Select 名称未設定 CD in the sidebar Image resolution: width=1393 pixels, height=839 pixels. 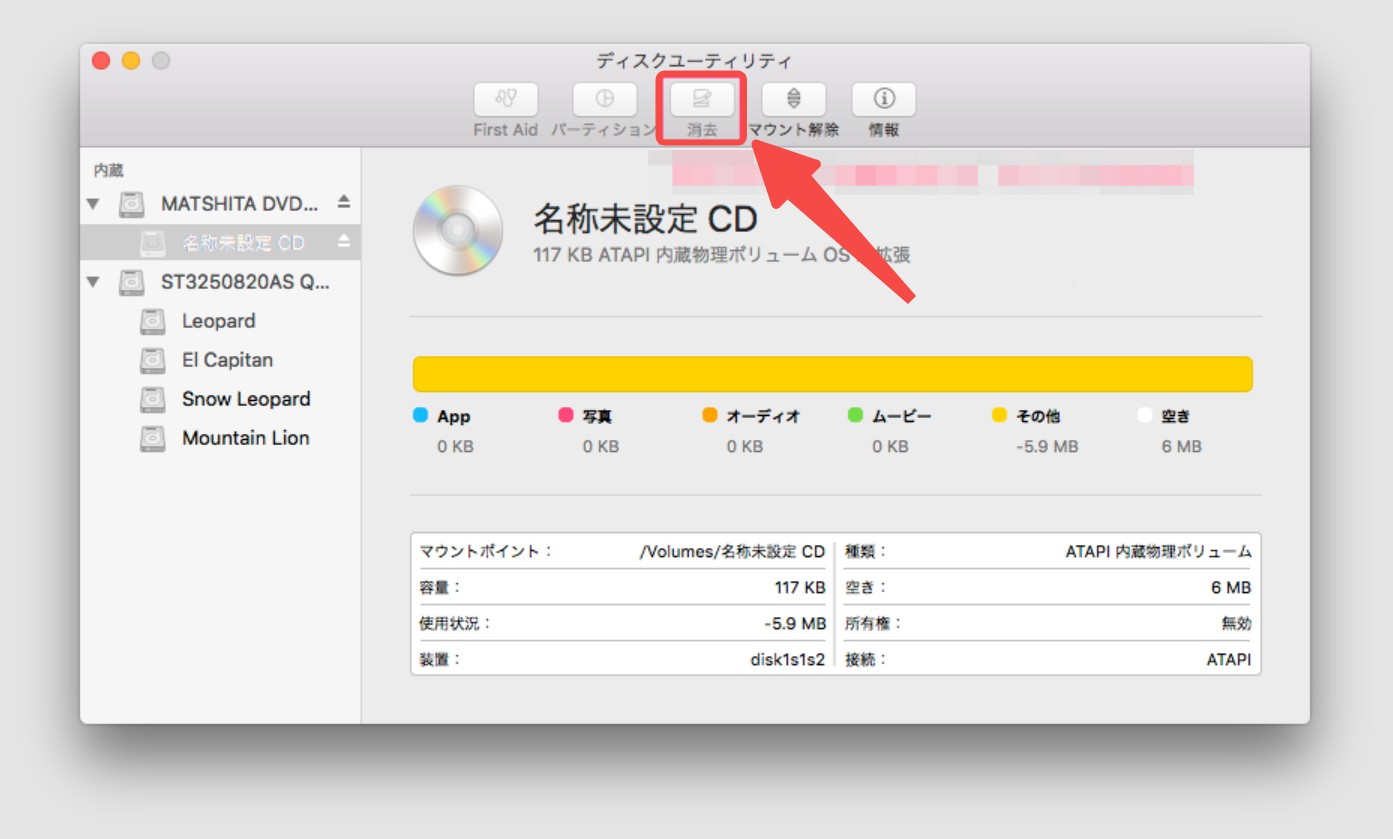[242, 243]
